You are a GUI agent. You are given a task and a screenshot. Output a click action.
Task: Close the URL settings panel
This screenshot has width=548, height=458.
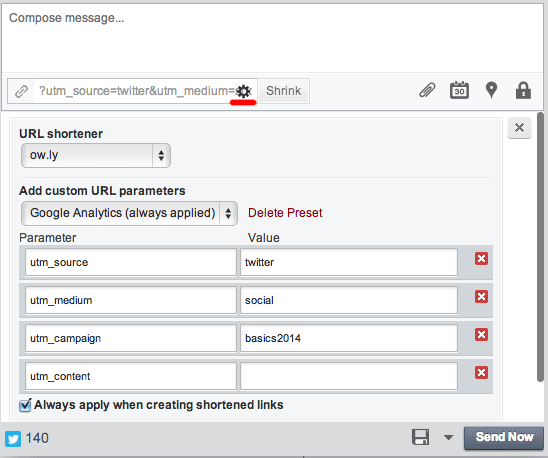coord(519,128)
